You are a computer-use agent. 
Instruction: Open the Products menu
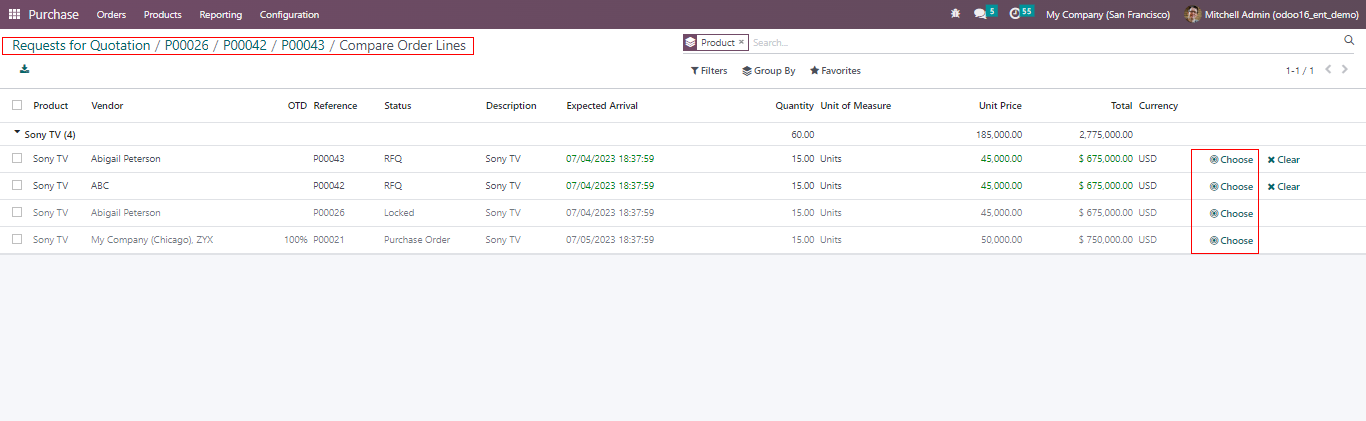click(x=162, y=14)
